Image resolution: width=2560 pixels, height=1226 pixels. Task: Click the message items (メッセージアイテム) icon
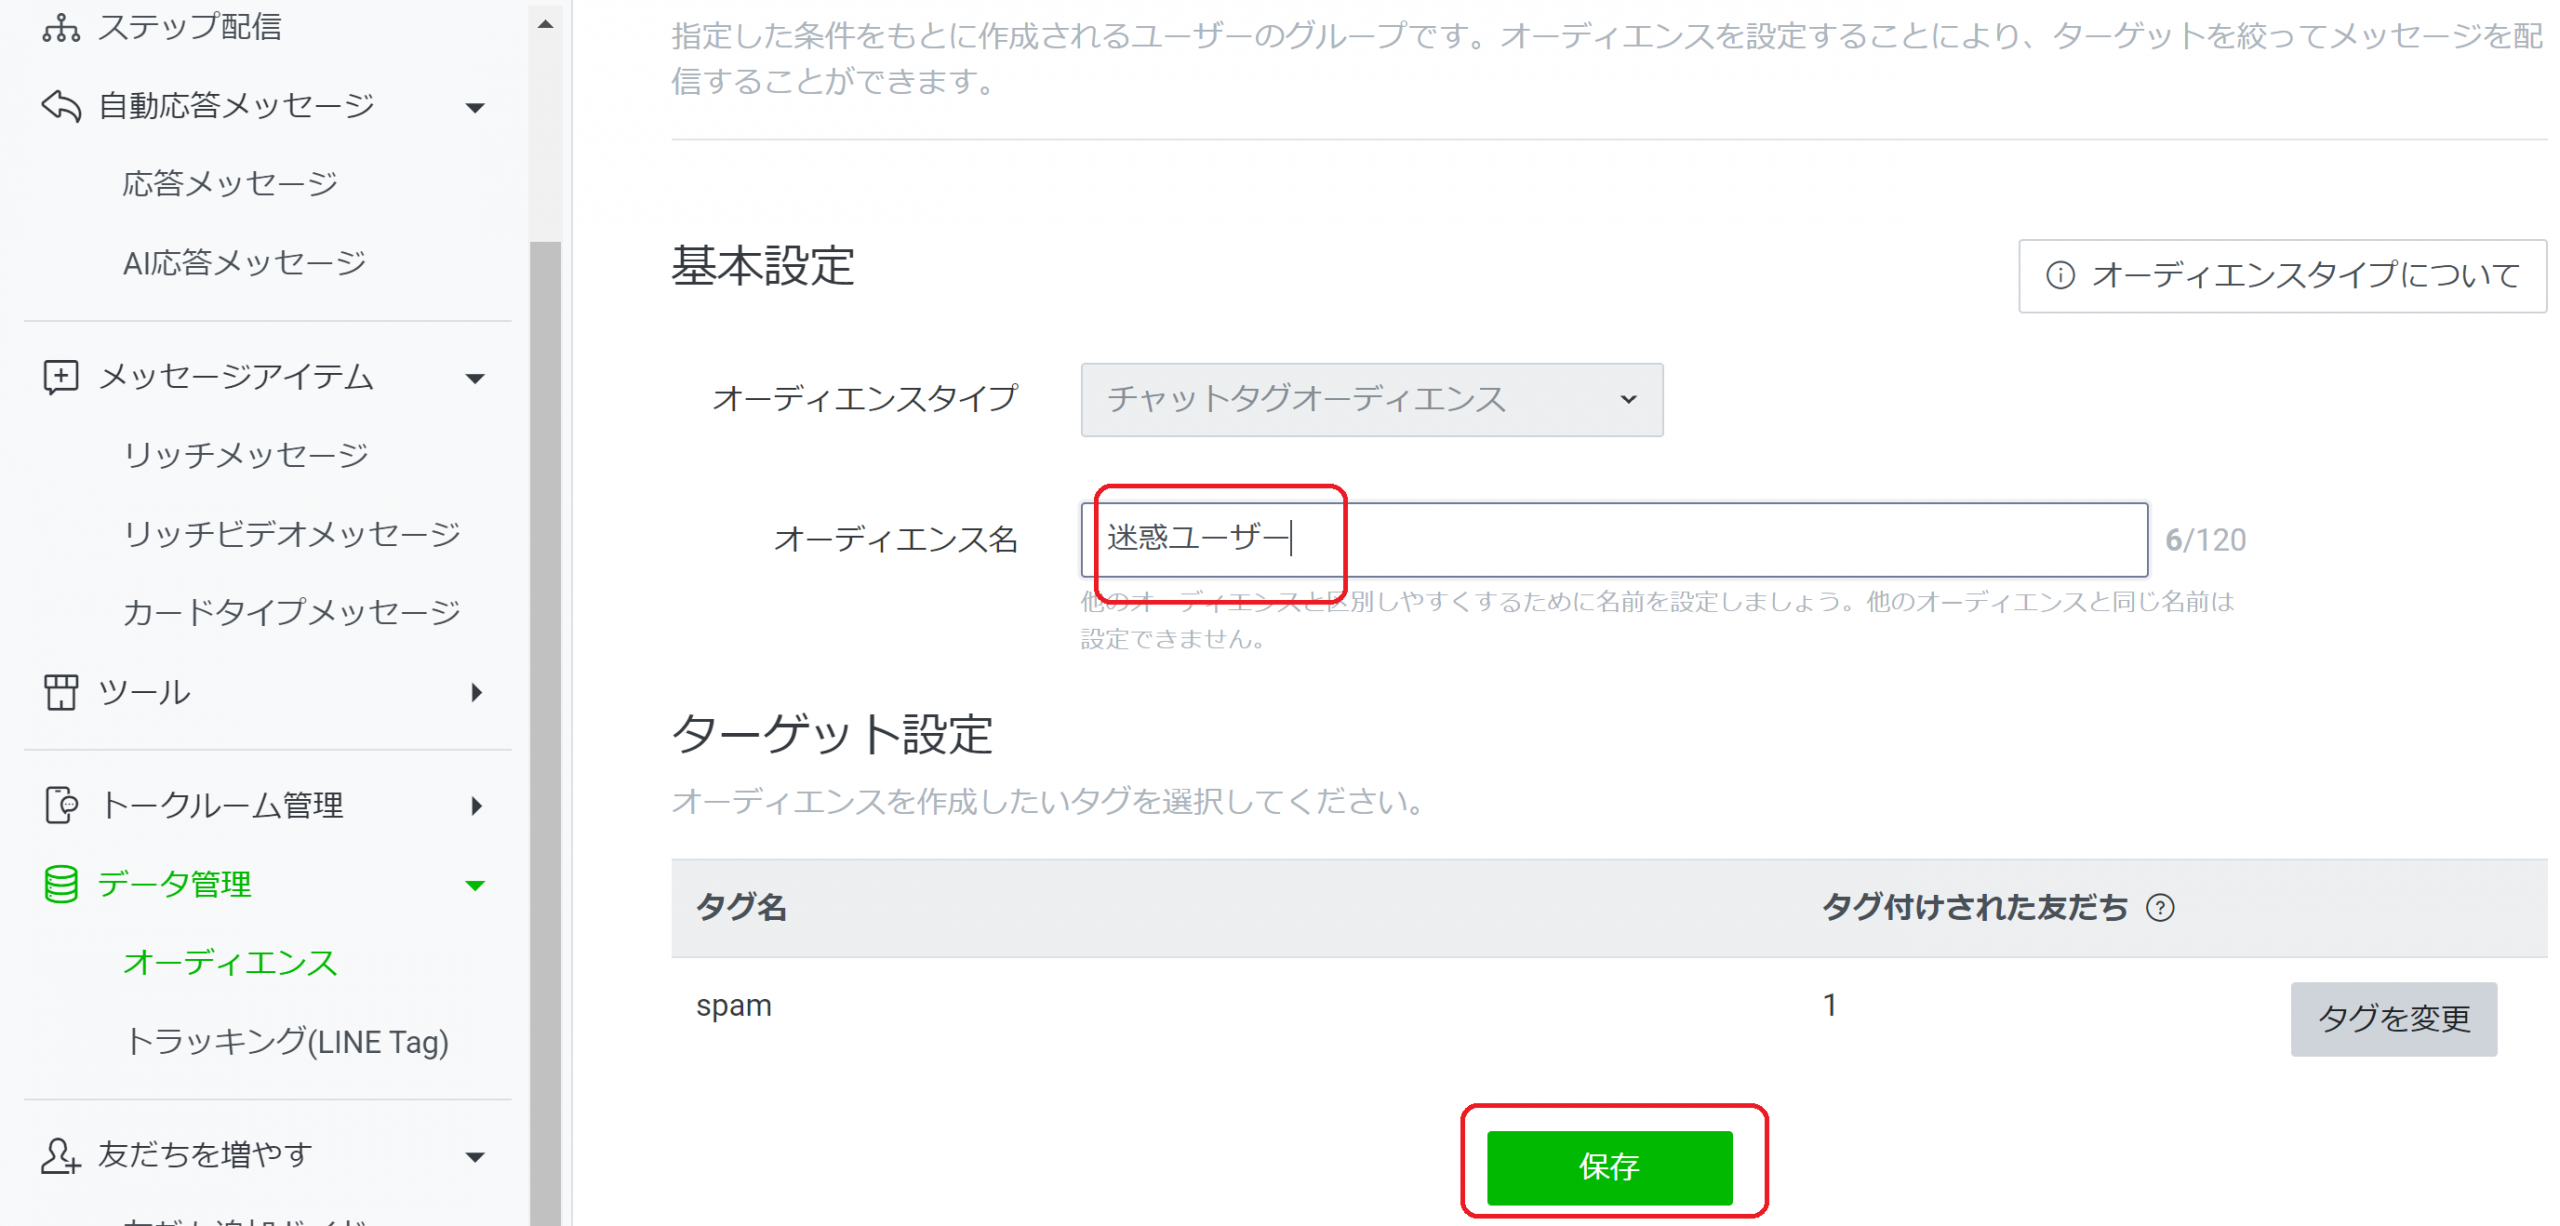point(61,377)
